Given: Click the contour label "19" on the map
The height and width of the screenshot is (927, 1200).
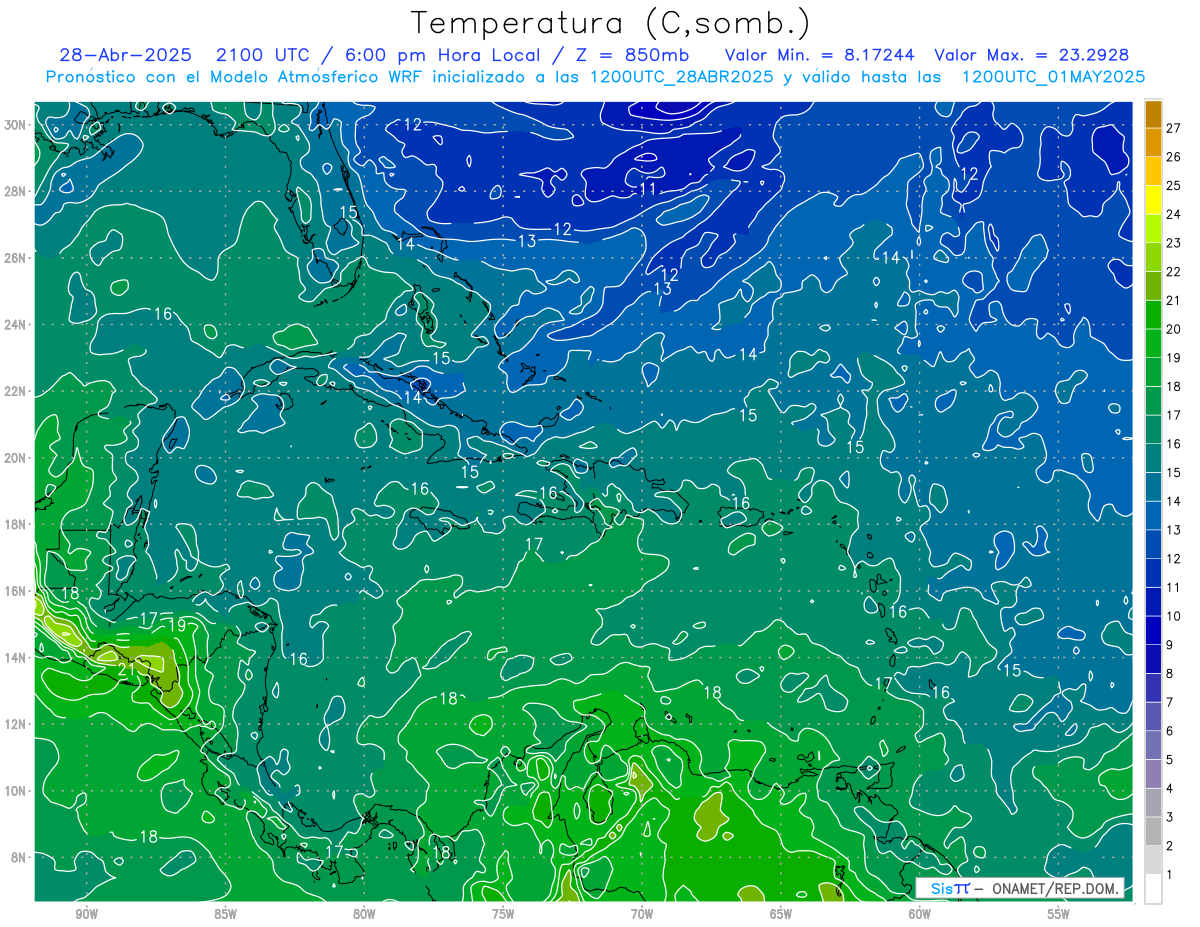Looking at the screenshot, I should coord(177,625).
